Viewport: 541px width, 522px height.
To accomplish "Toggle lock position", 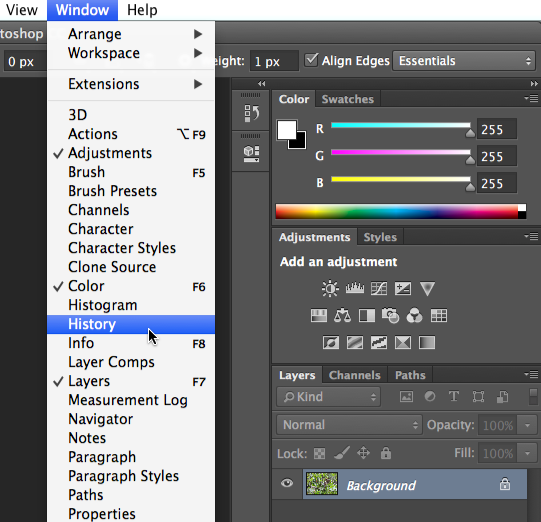I will pos(364,453).
